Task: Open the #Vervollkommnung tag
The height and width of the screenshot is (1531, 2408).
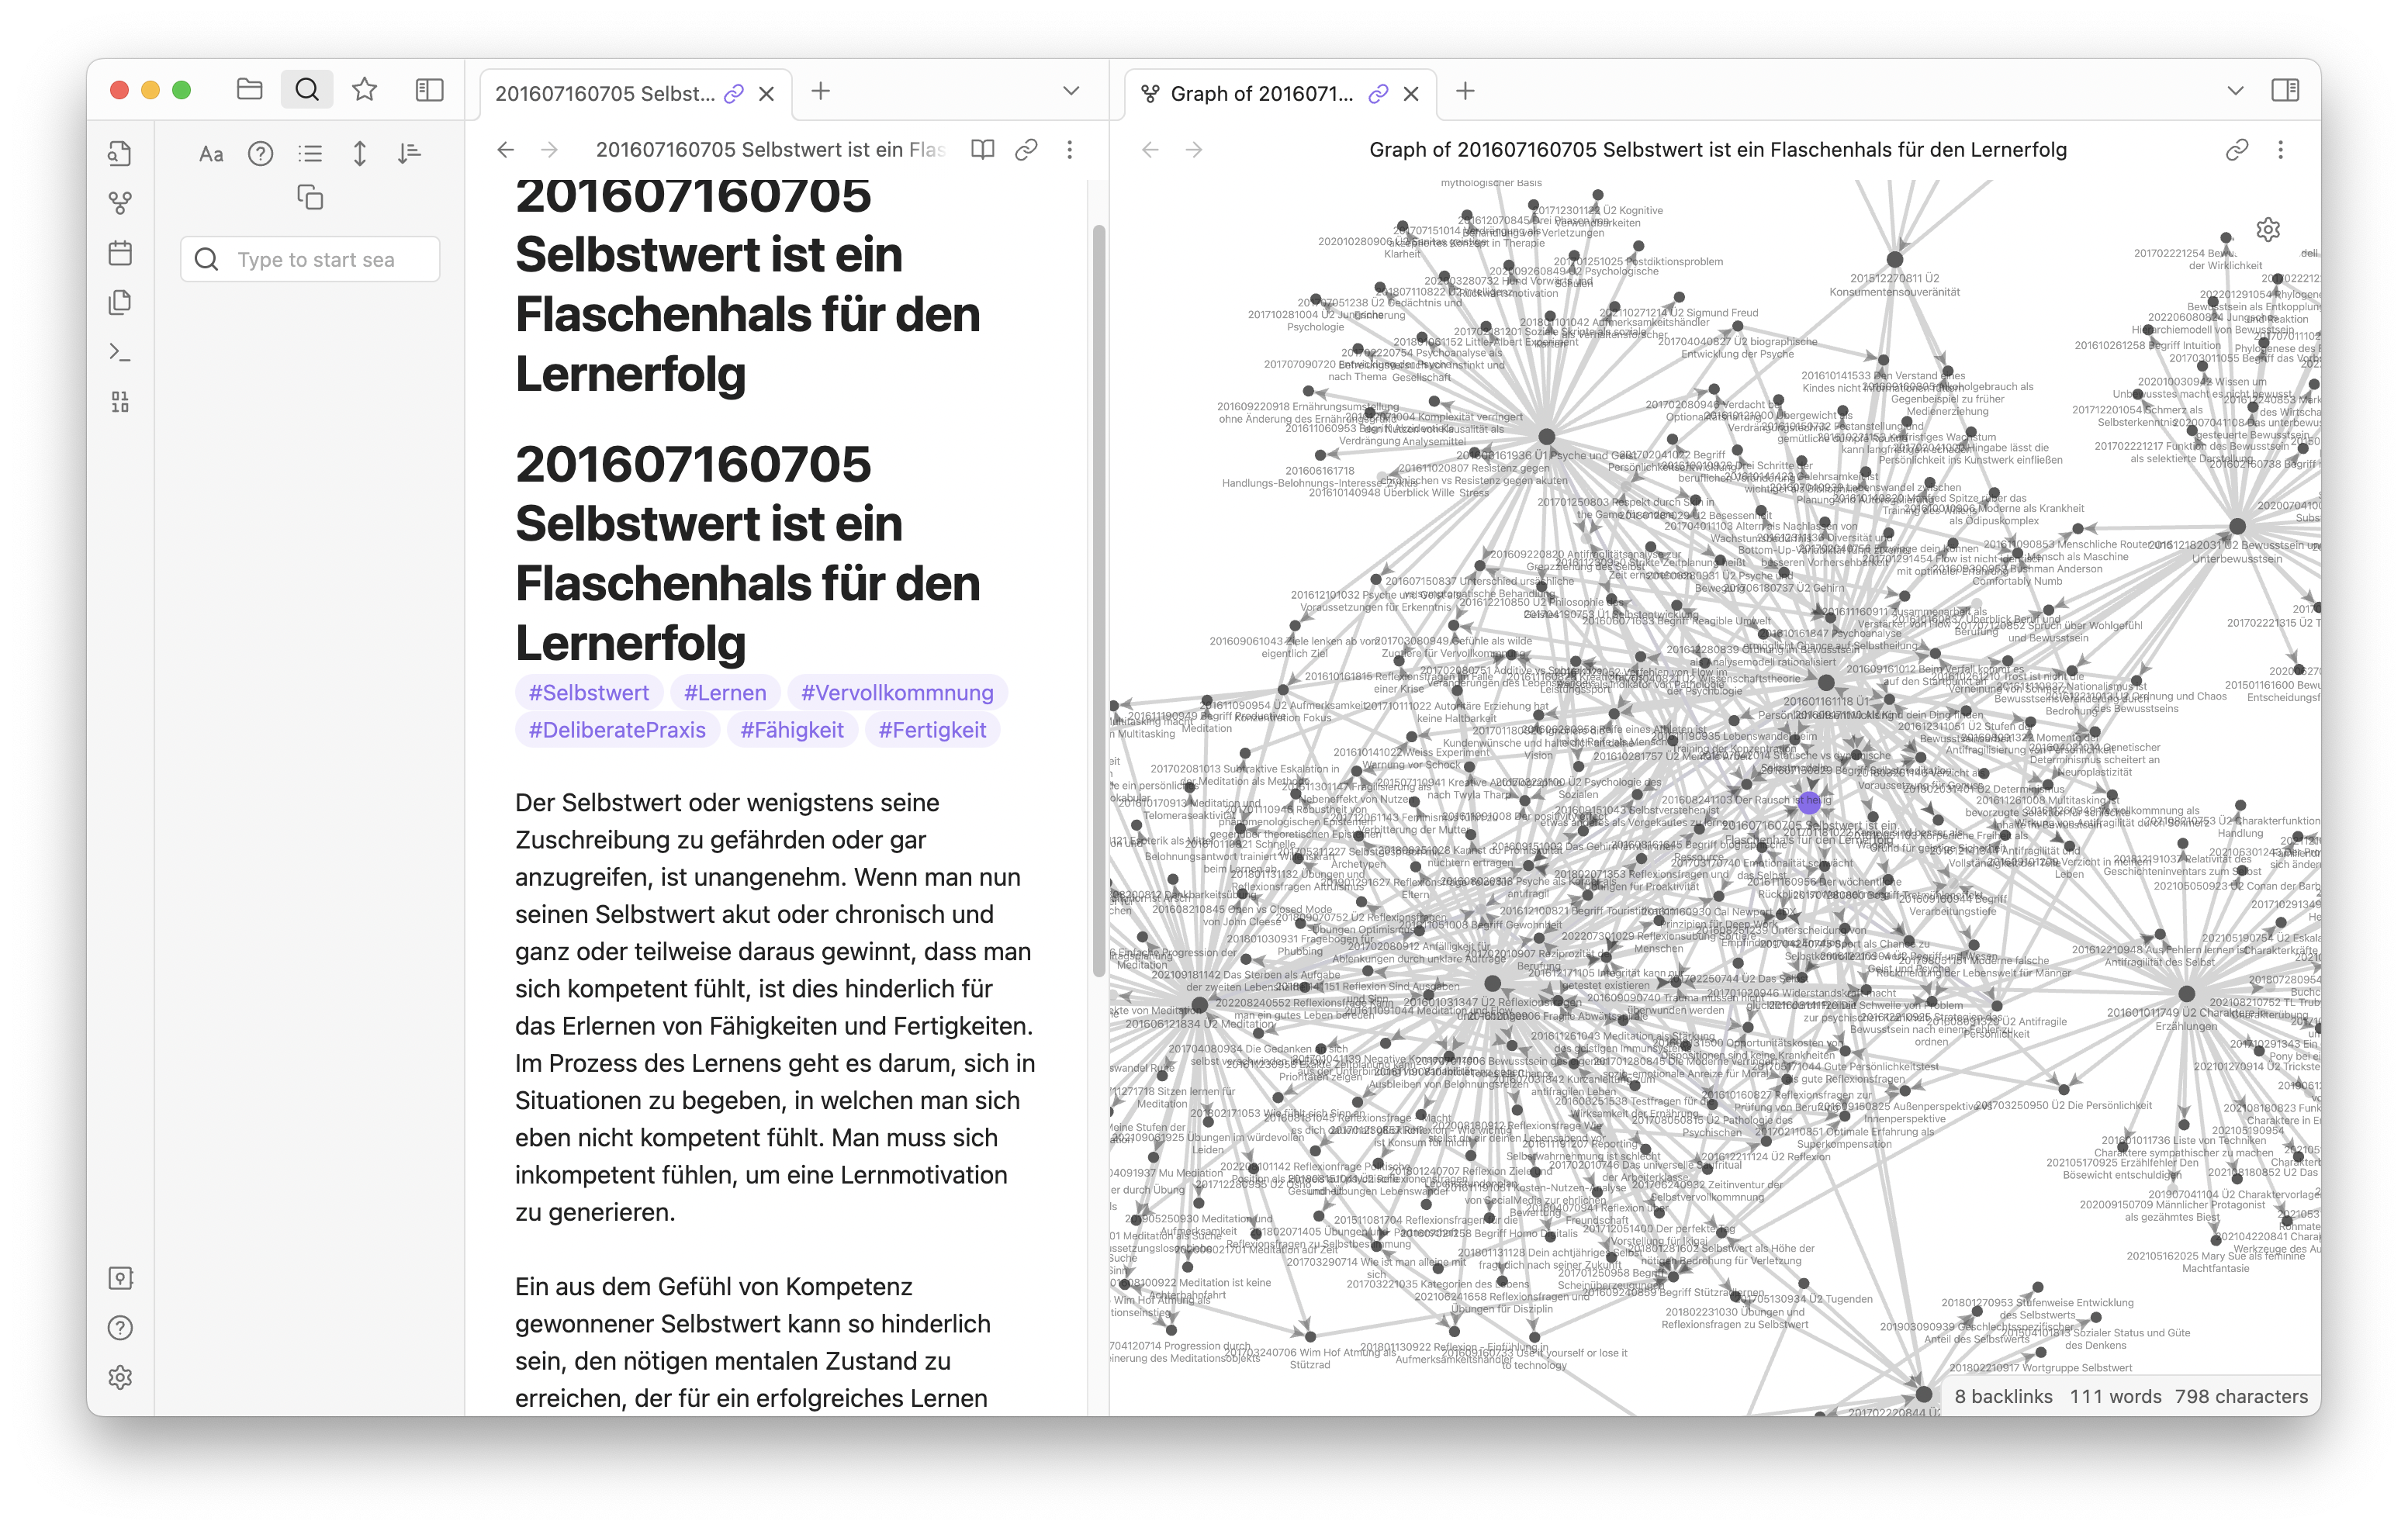Action: [x=897, y=693]
